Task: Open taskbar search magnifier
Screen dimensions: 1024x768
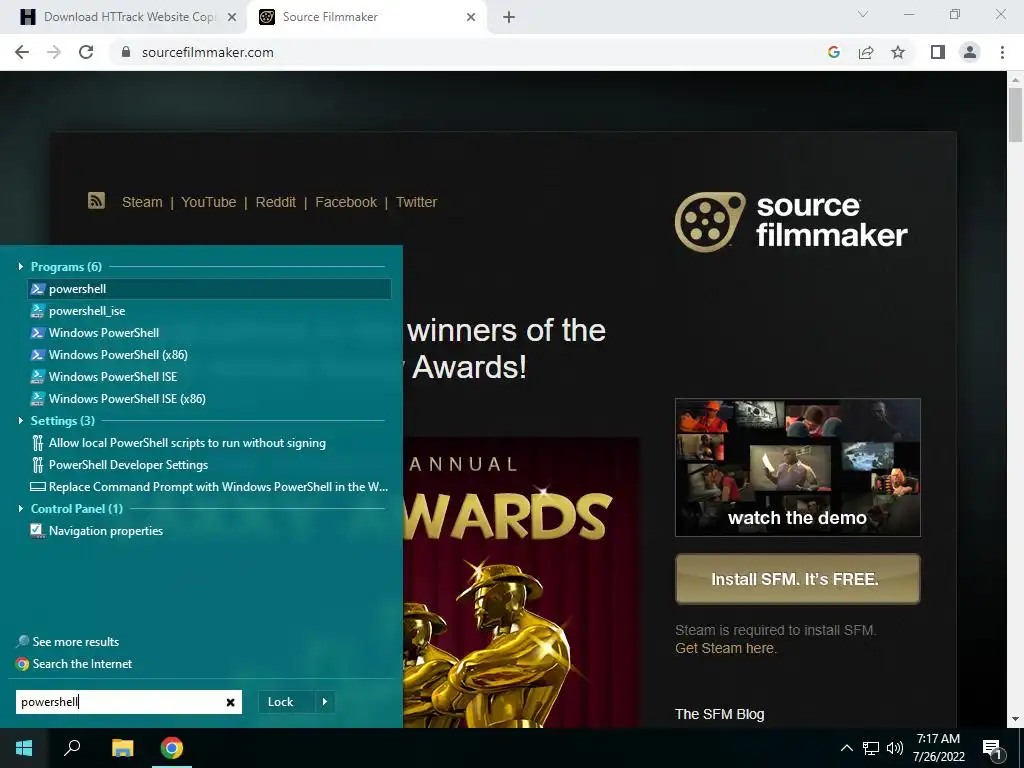Action: point(72,748)
